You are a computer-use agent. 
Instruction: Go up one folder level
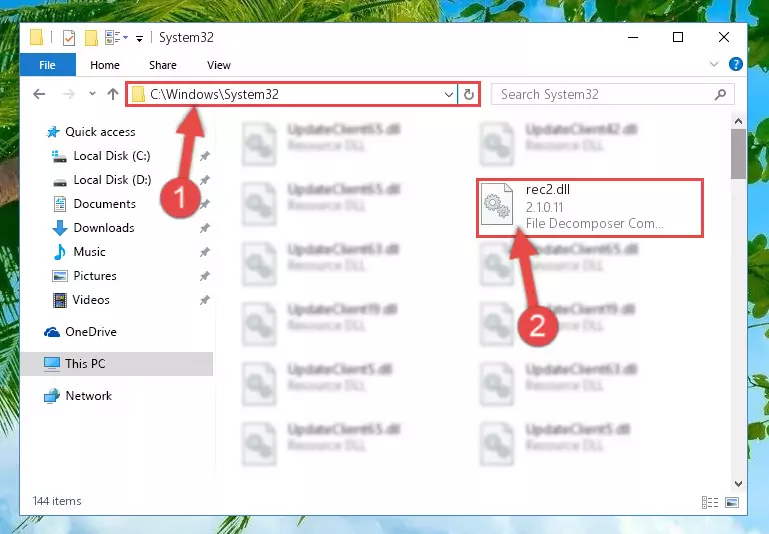(x=113, y=94)
